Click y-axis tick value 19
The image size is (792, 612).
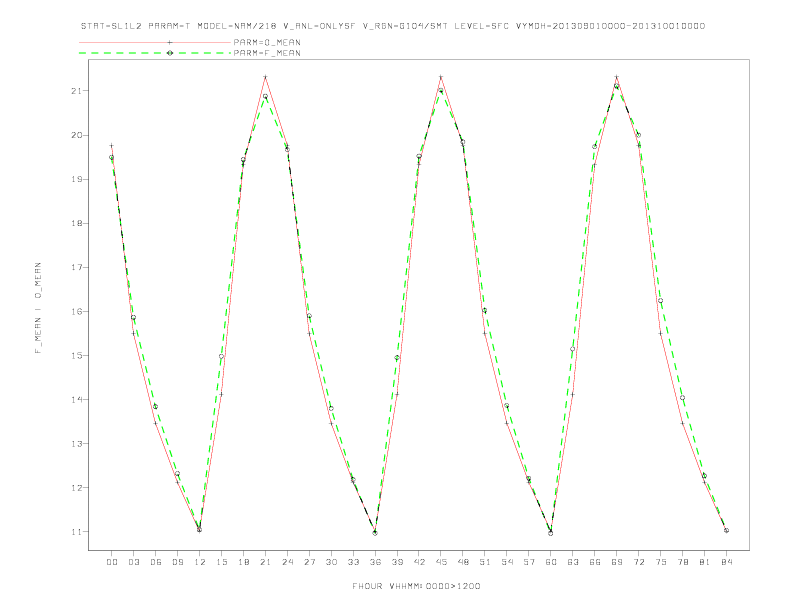point(77,179)
